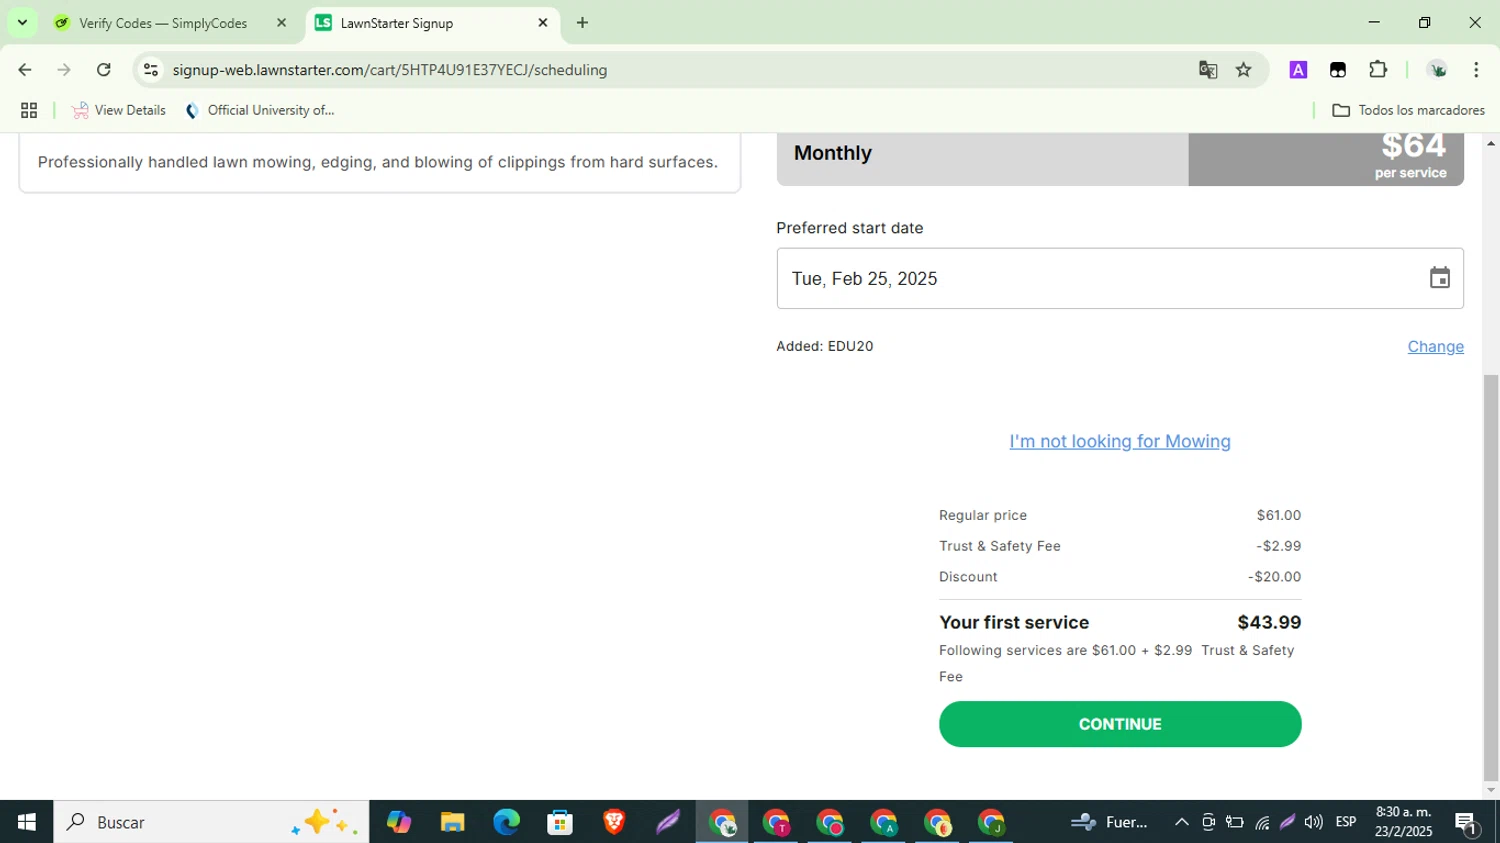
Task: Open the purple feather app
Action: coord(668,822)
